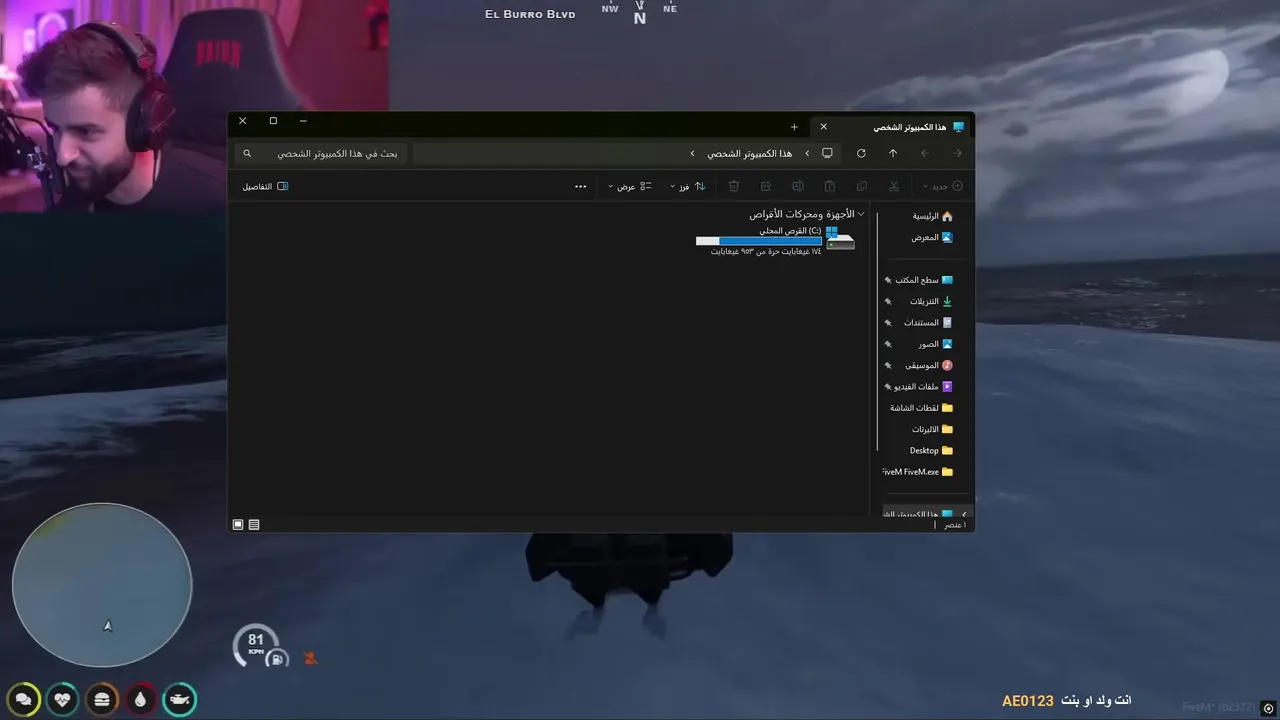Close the 'هذا الكمبيوتر الشخصي' tab

[x=824, y=127]
